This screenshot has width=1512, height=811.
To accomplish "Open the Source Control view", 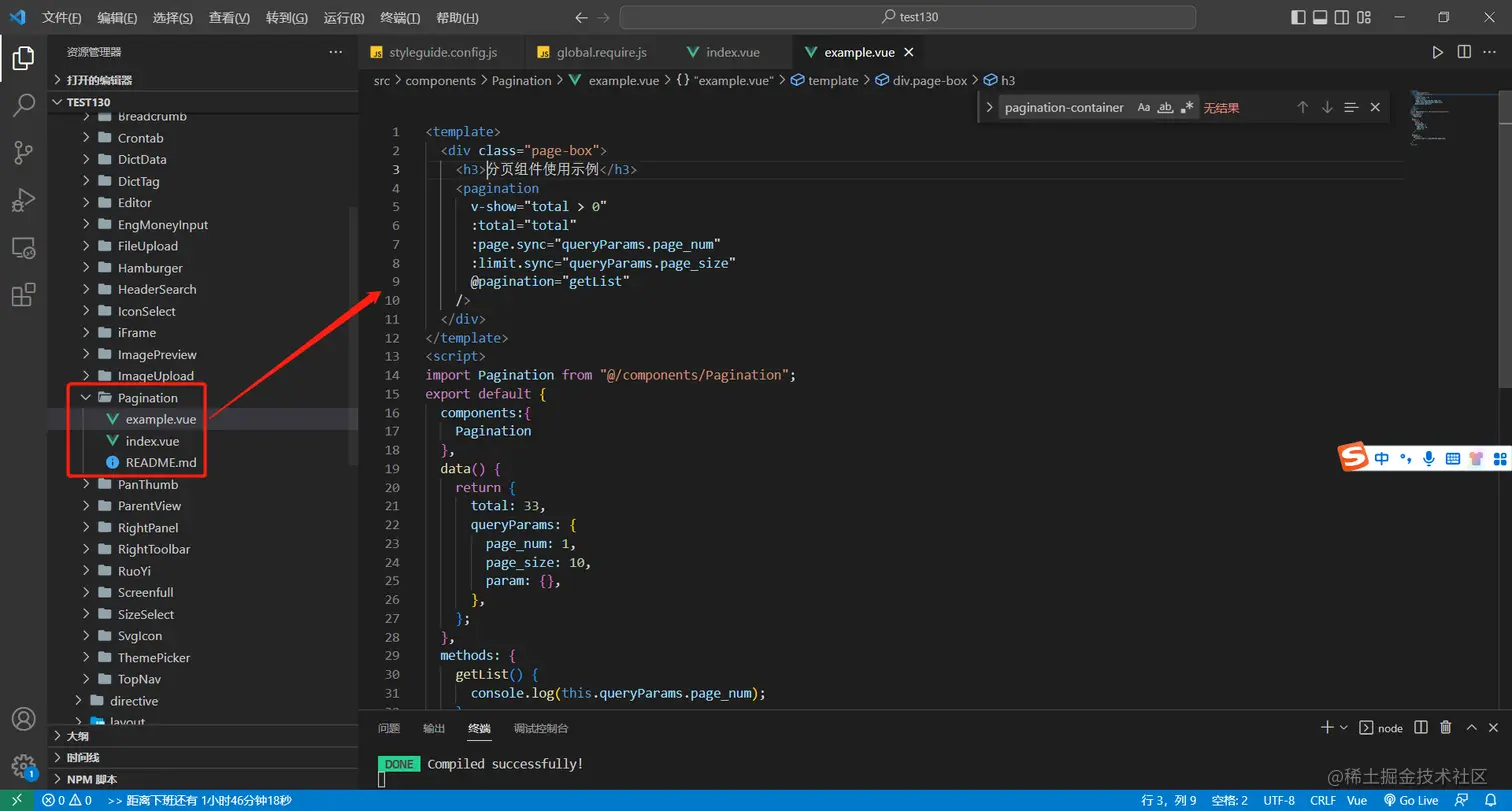I will click(x=23, y=153).
